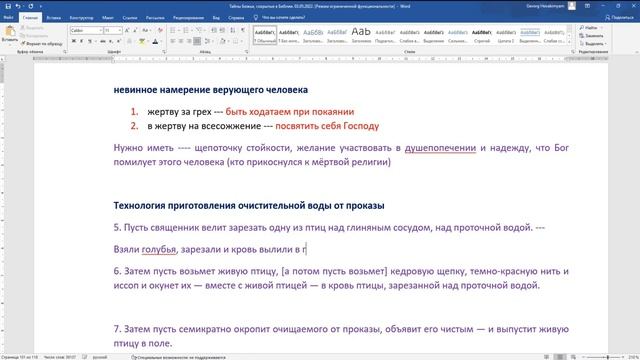Viewport: 640px width, 360px height.
Task: Click the 'душепопечении' underlined word
Action: click(x=440, y=148)
